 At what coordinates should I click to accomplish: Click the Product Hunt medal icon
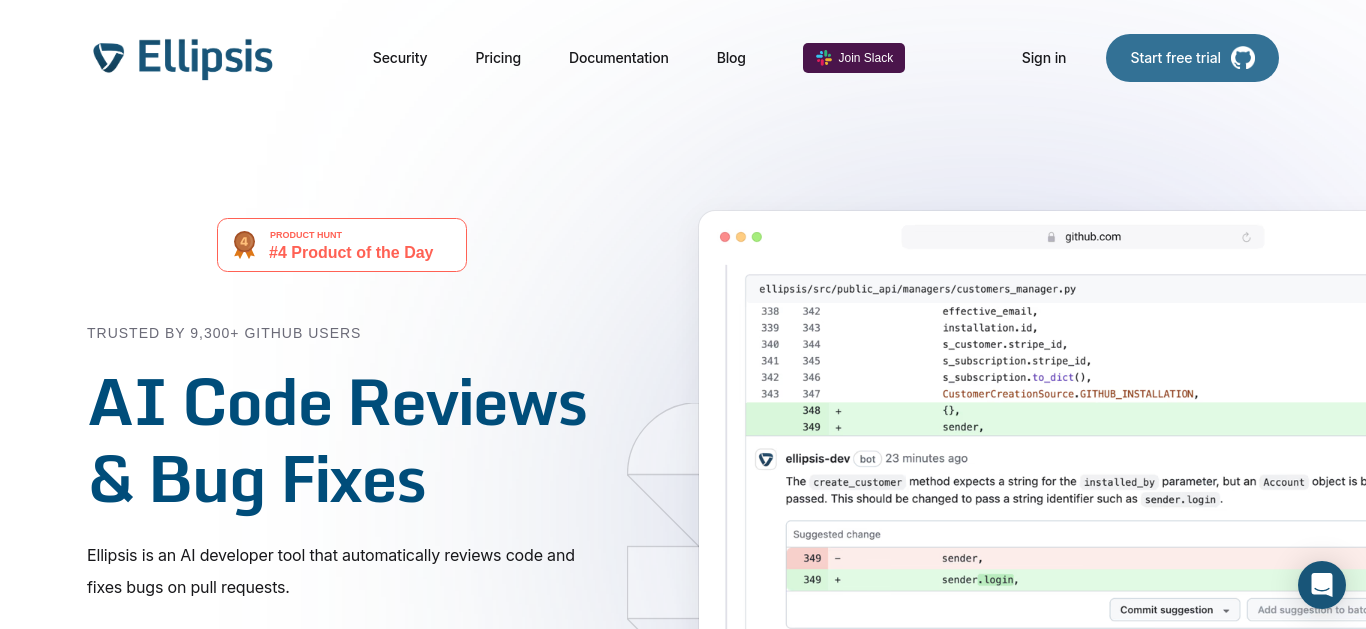244,245
